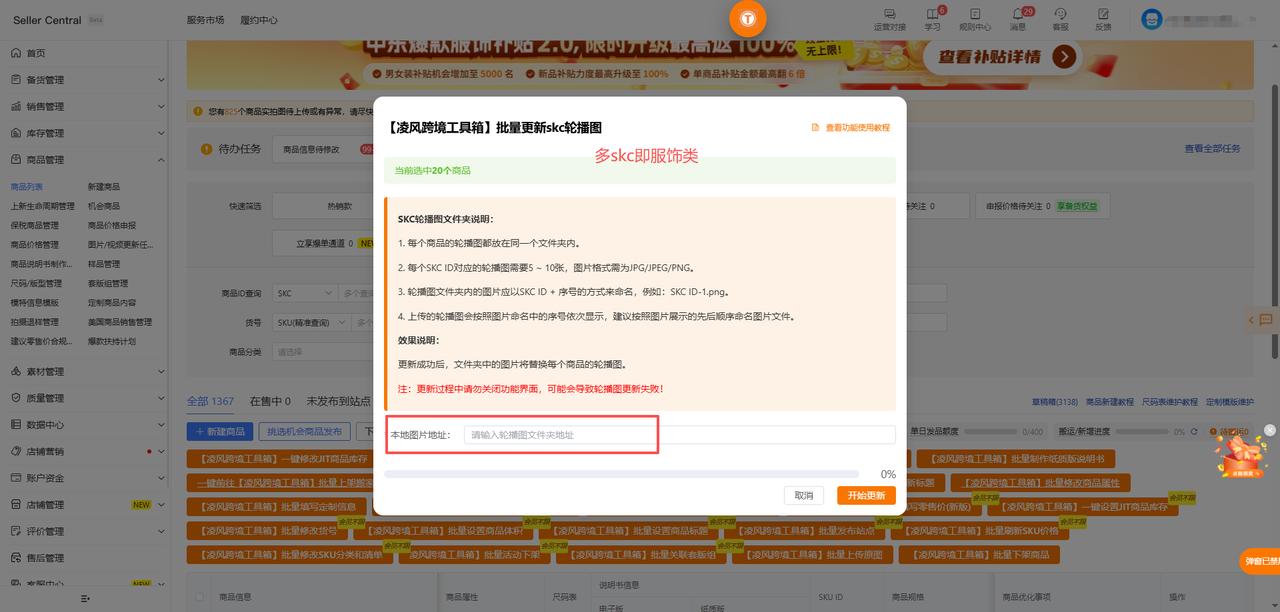
Task: Click 批量制作纸质版说明书 toolbox button
Action: click(x=1015, y=459)
